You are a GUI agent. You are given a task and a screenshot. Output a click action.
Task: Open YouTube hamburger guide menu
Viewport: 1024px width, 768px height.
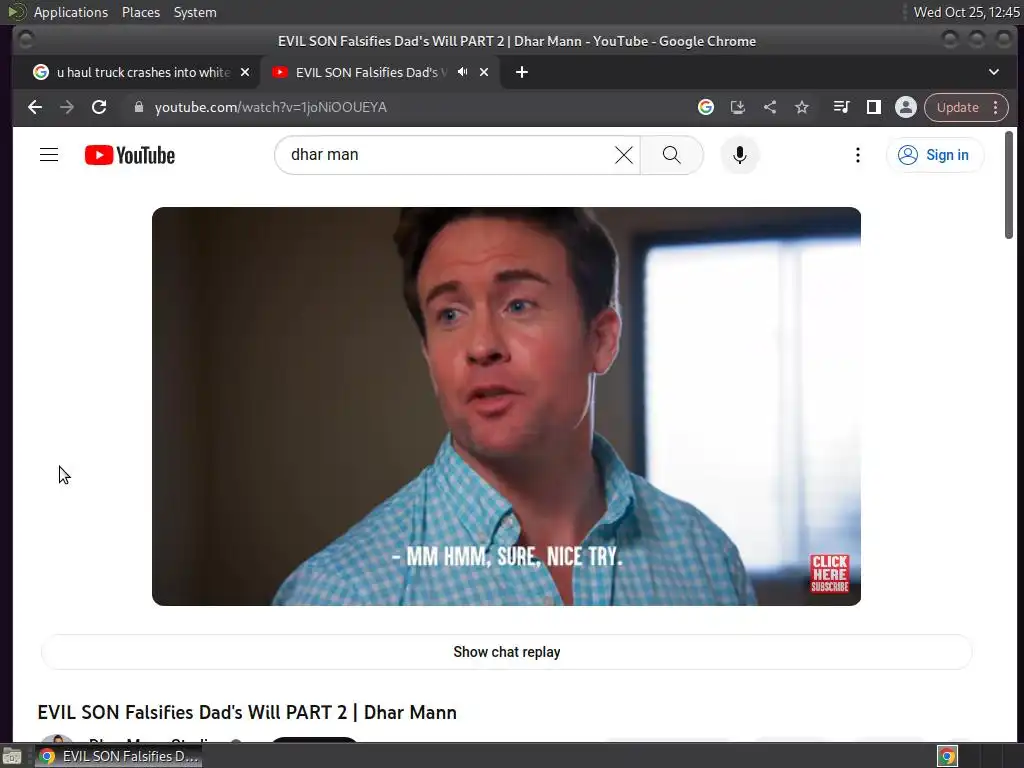pyautogui.click(x=49, y=155)
